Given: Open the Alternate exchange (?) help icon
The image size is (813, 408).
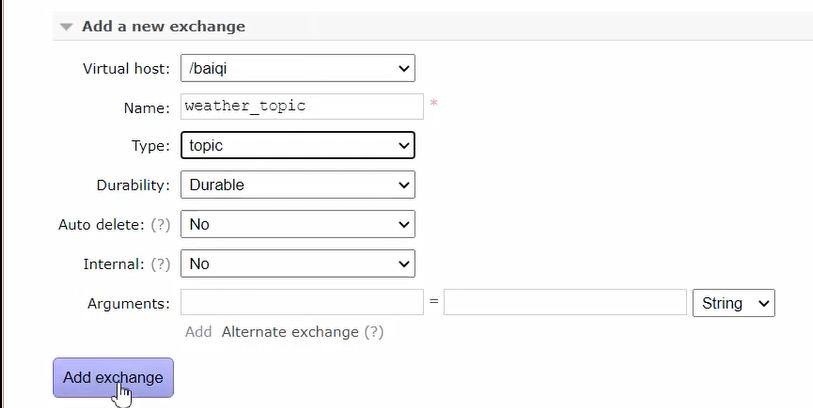Looking at the screenshot, I should click(373, 331).
